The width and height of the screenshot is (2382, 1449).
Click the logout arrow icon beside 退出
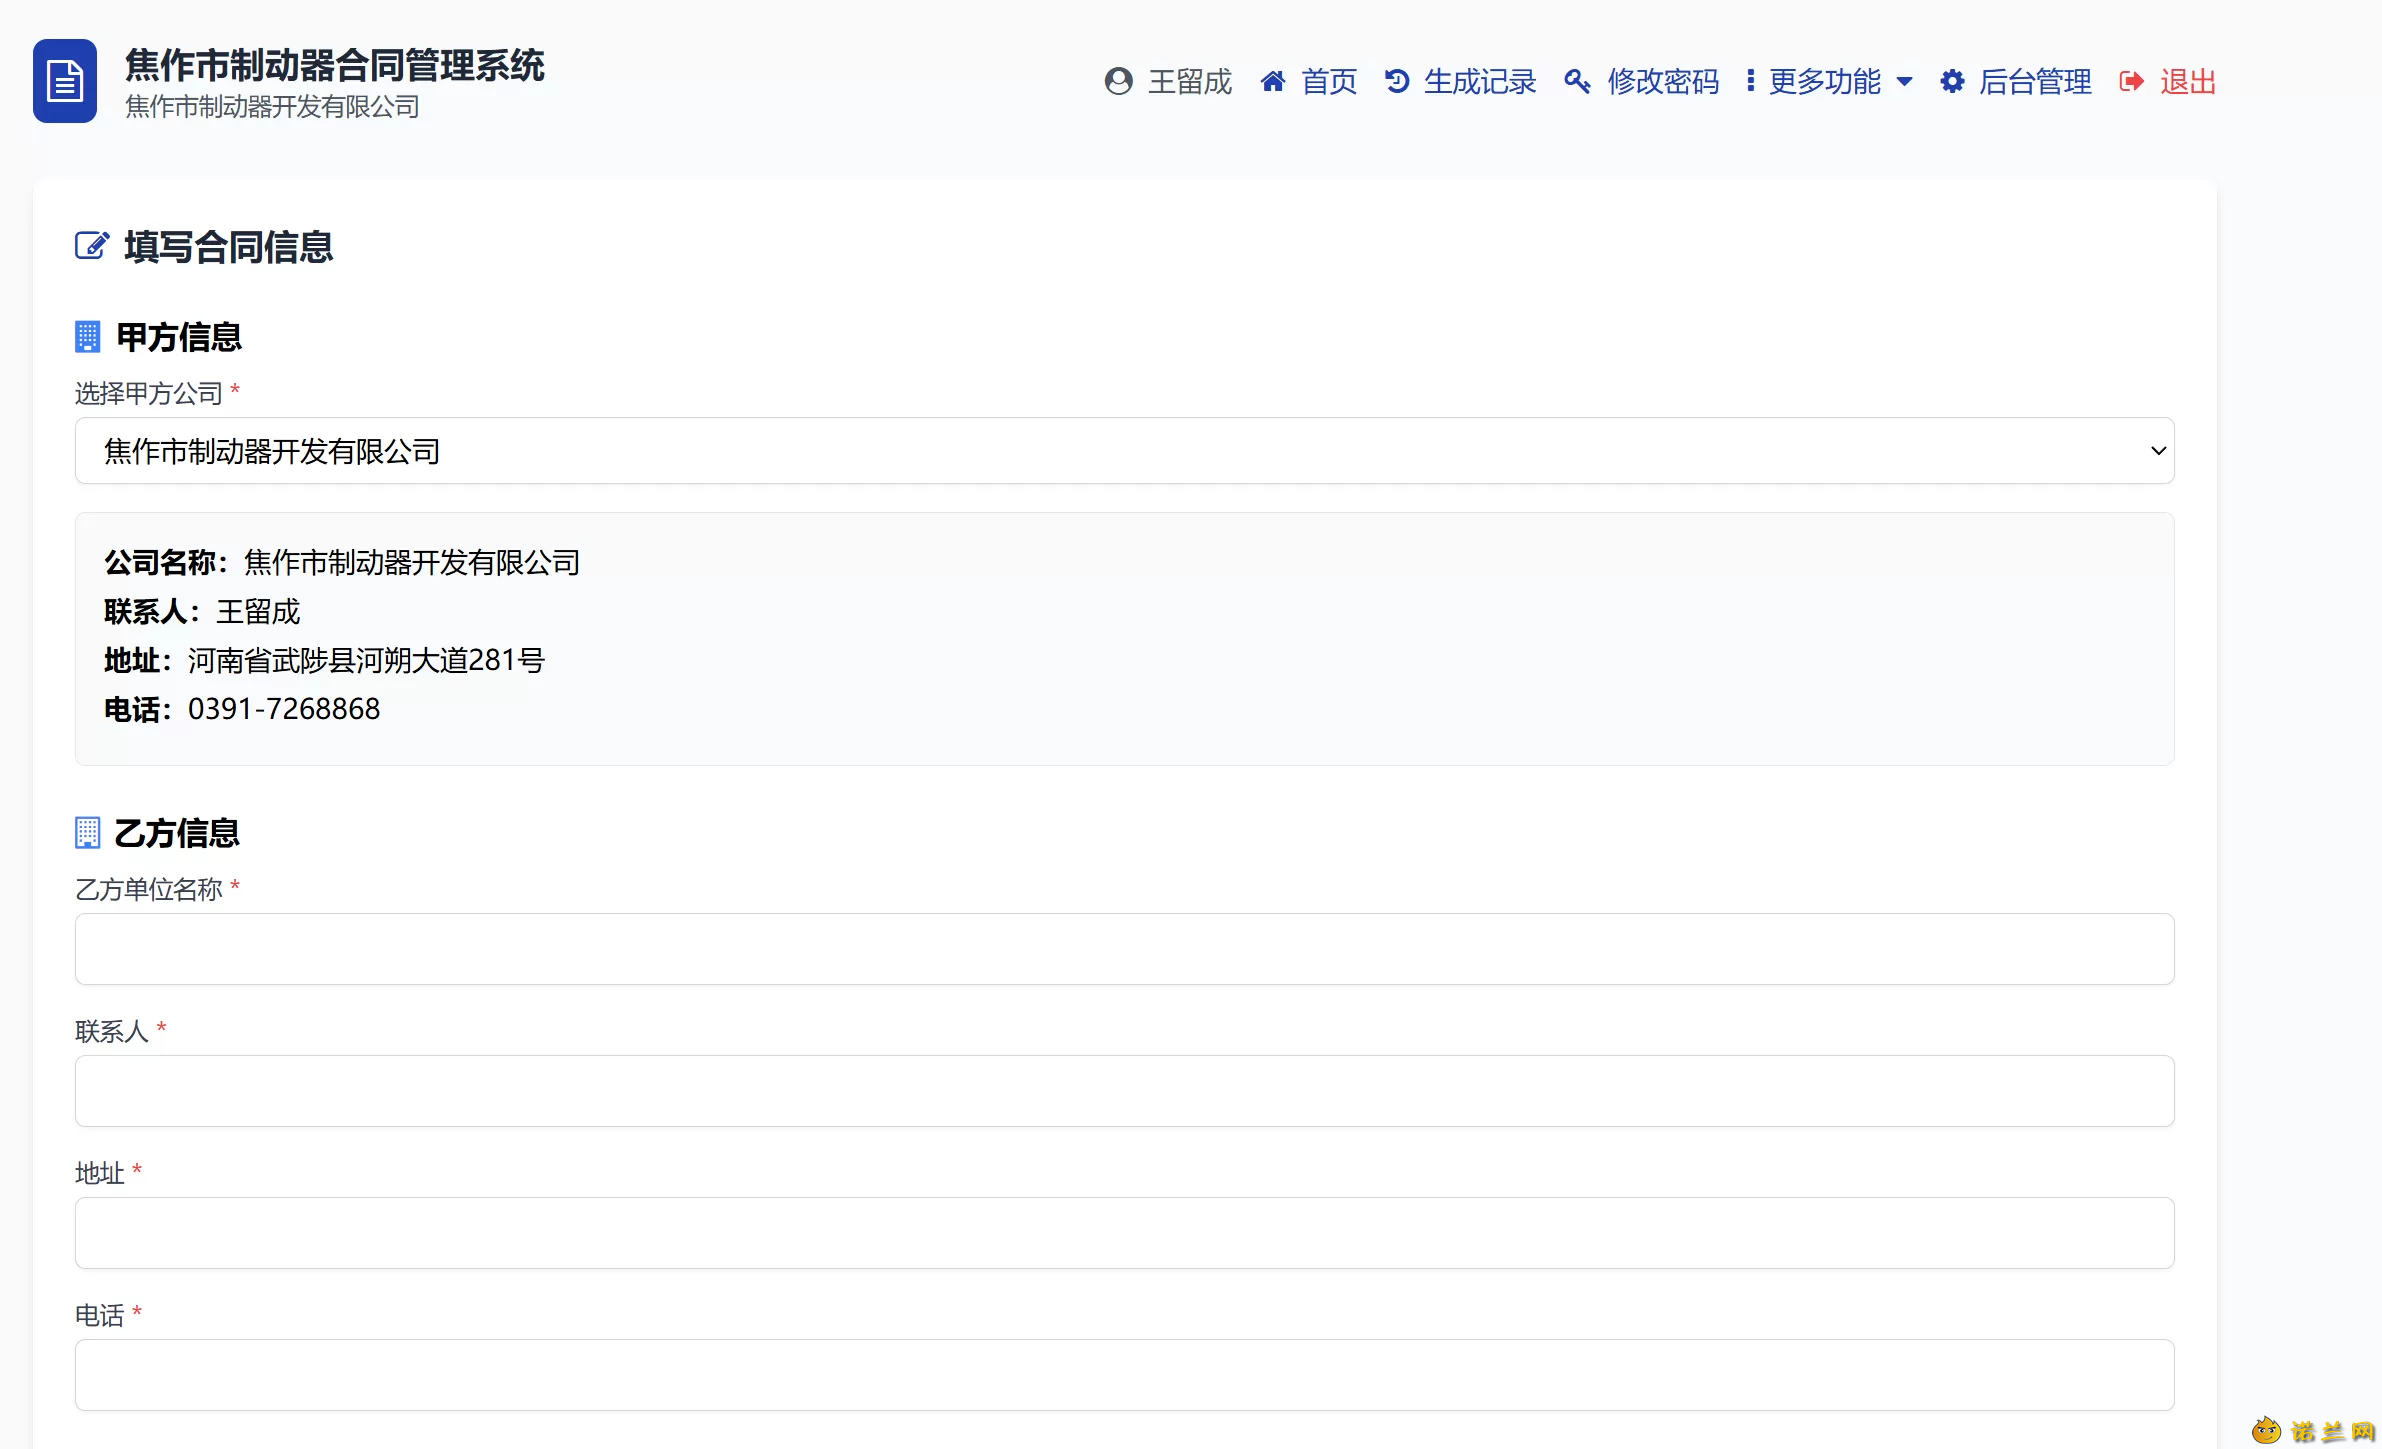tap(2131, 81)
